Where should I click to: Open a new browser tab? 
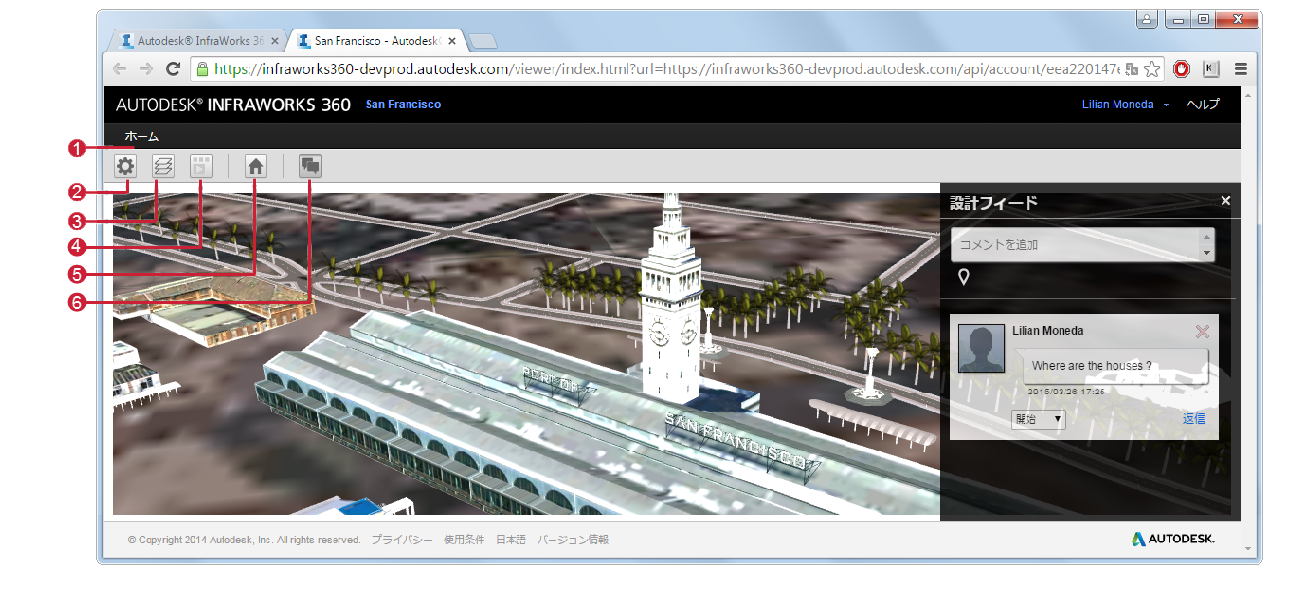[483, 42]
